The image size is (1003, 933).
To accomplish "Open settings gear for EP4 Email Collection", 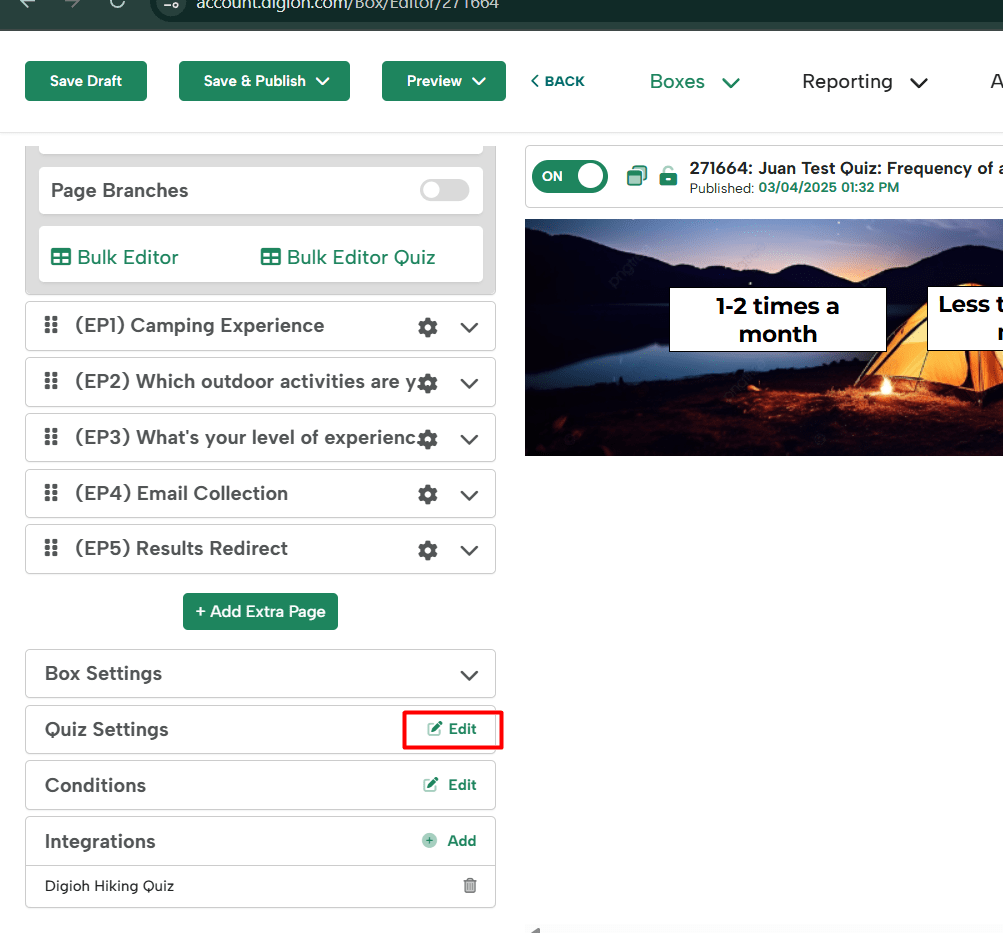I will click(427, 494).
